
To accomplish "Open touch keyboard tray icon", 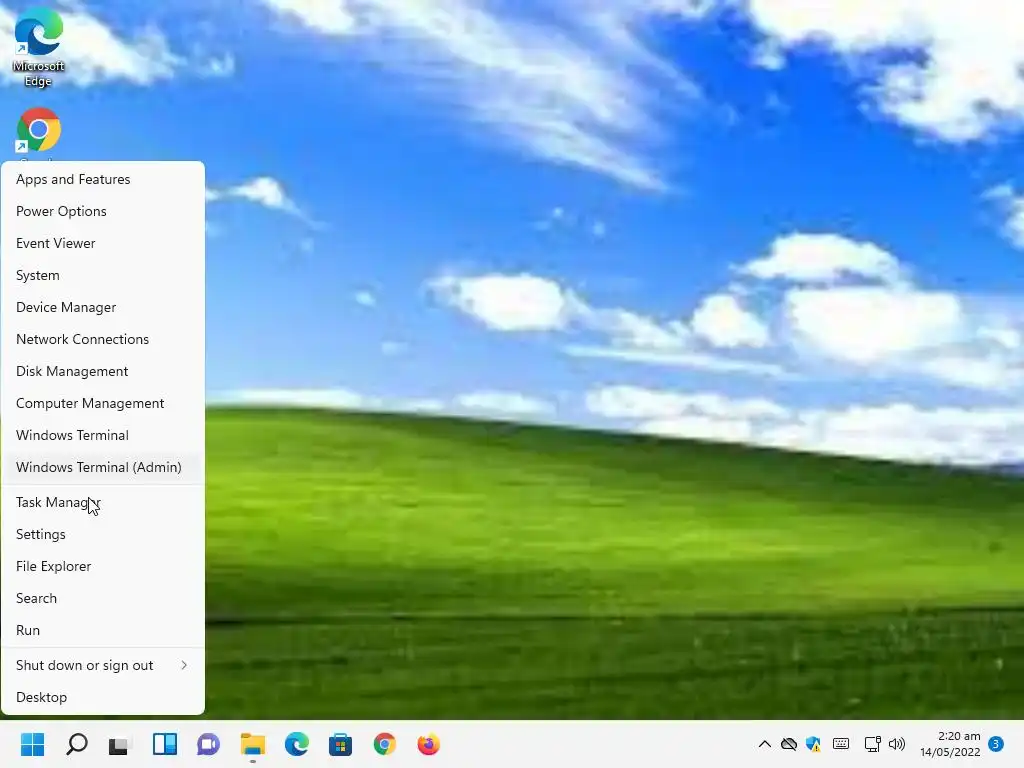I will coord(841,744).
